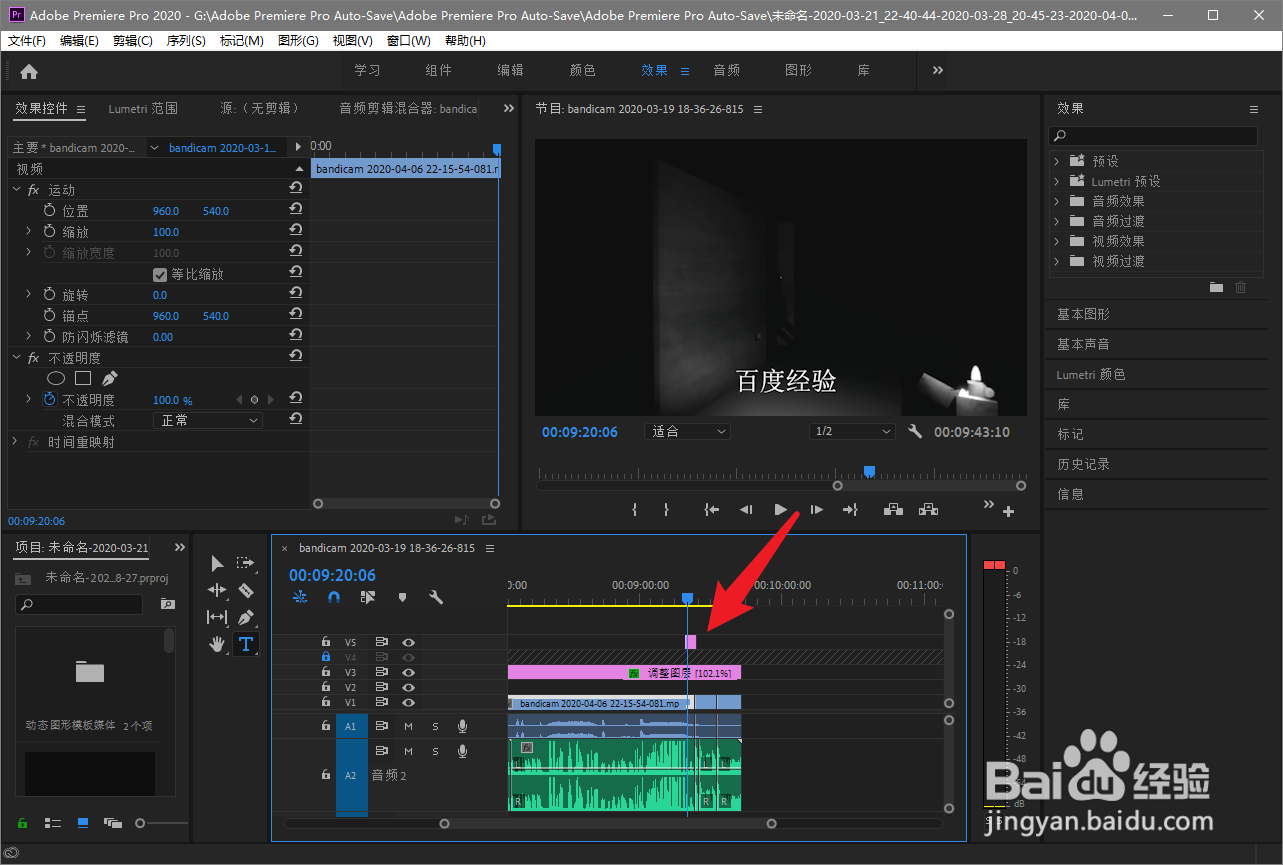
Task: Open the Graphics menu
Action: (x=298, y=41)
